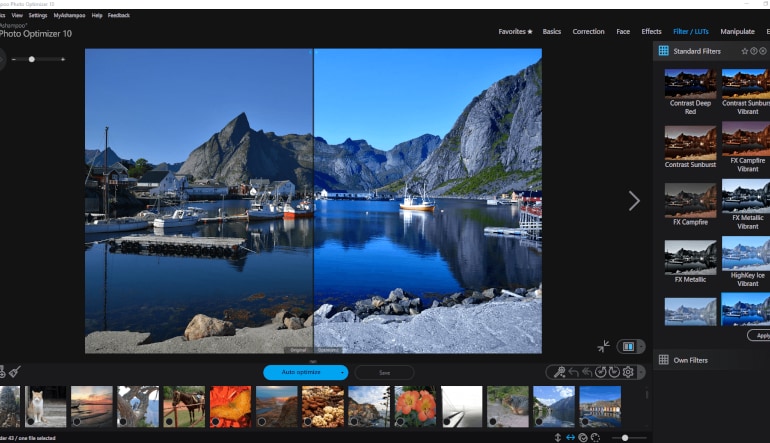The height and width of the screenshot is (443, 770).
Task: Open settings gear in bottom toolbar
Action: (628, 372)
